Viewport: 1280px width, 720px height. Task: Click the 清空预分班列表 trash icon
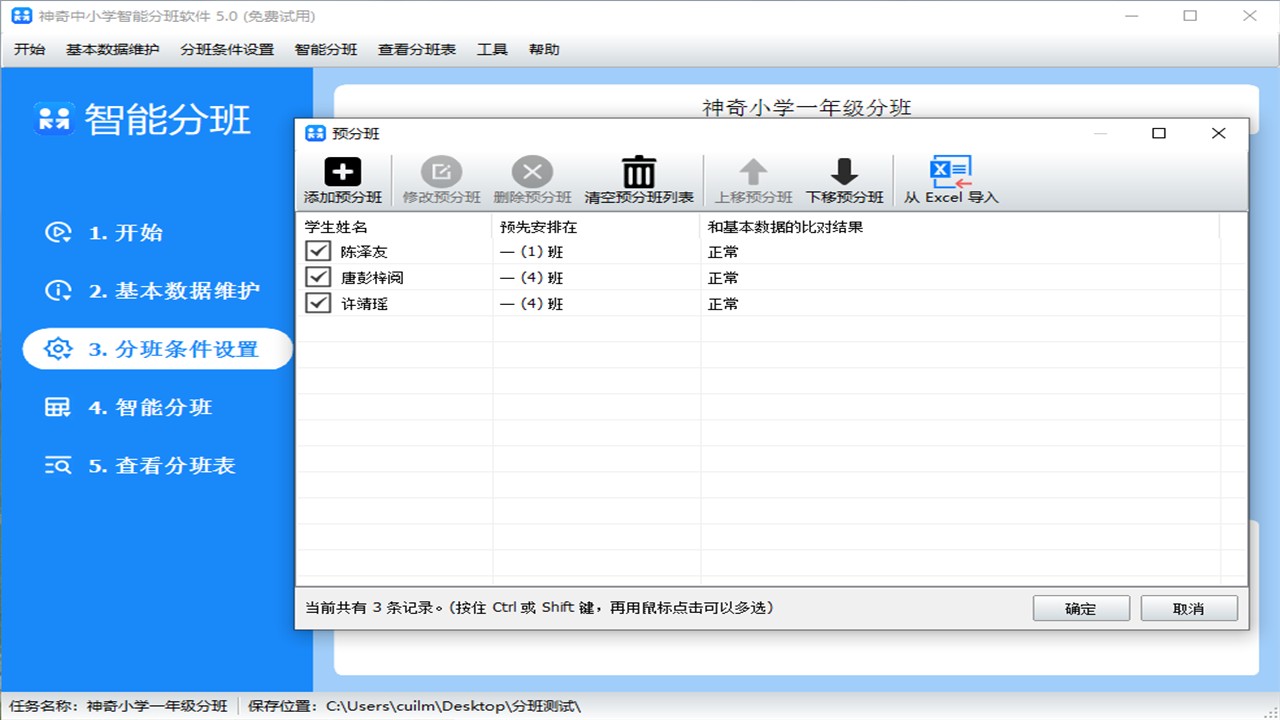(639, 170)
